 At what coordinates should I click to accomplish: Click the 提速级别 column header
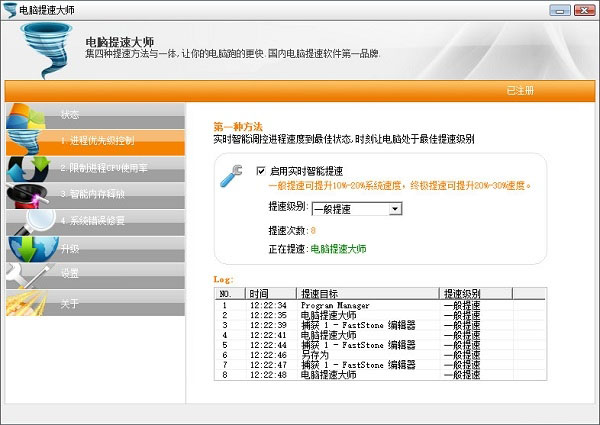[476, 294]
